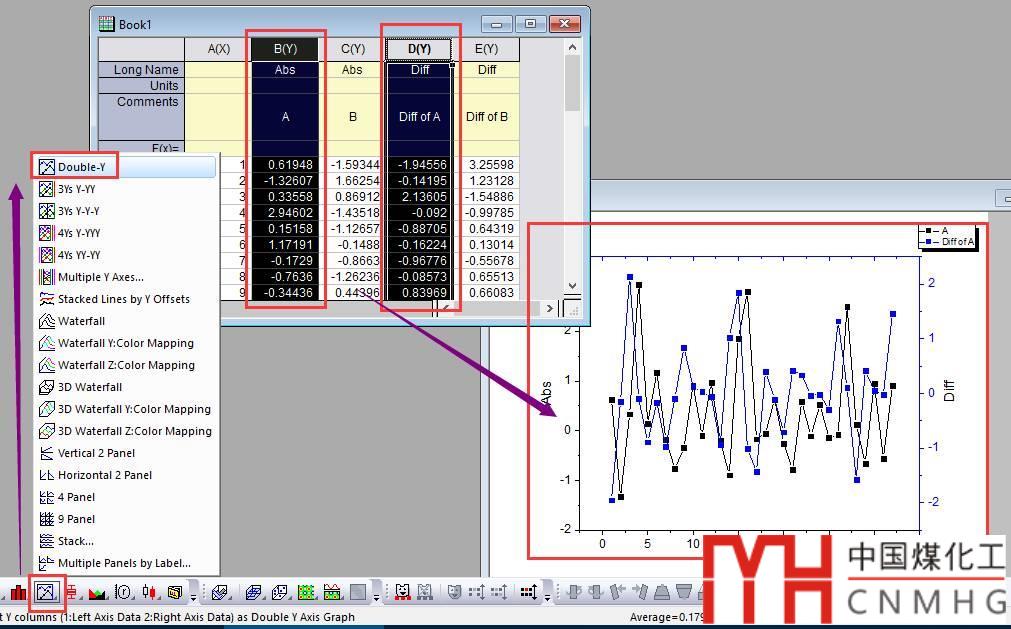
Task: Click the Multi-Panel/Axis plot toolbar icon
Action: click(45, 592)
